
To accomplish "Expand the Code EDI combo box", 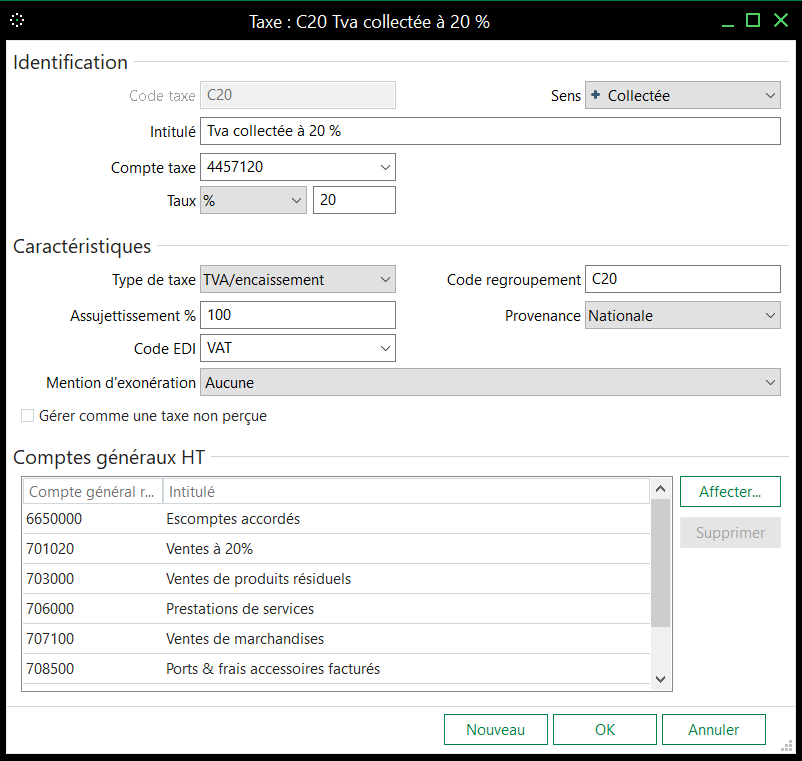I will [386, 349].
